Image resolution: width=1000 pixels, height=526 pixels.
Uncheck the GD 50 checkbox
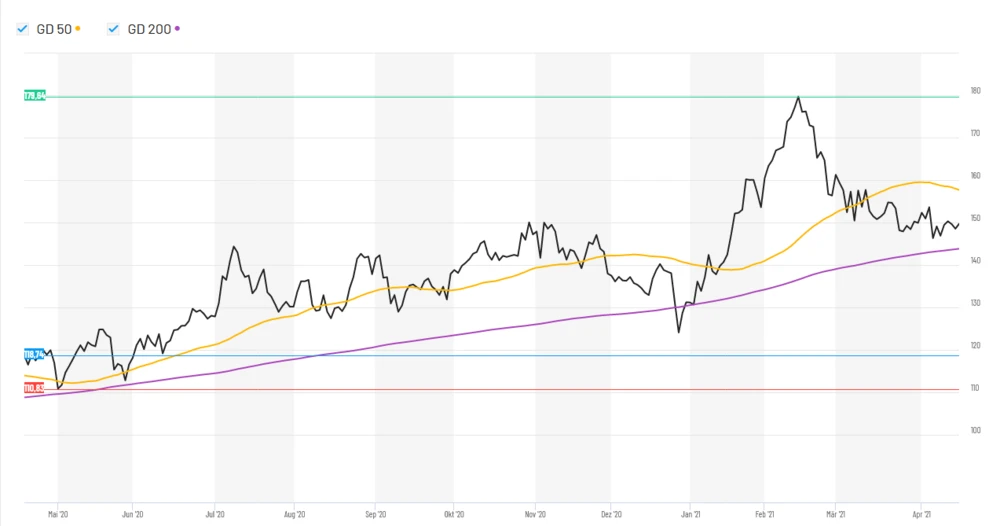click(22, 29)
